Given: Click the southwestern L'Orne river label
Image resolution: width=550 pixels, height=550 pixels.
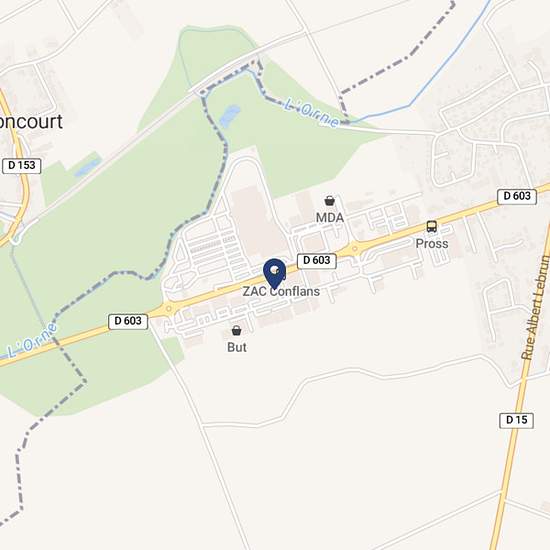Looking at the screenshot, I should (x=32, y=341).
